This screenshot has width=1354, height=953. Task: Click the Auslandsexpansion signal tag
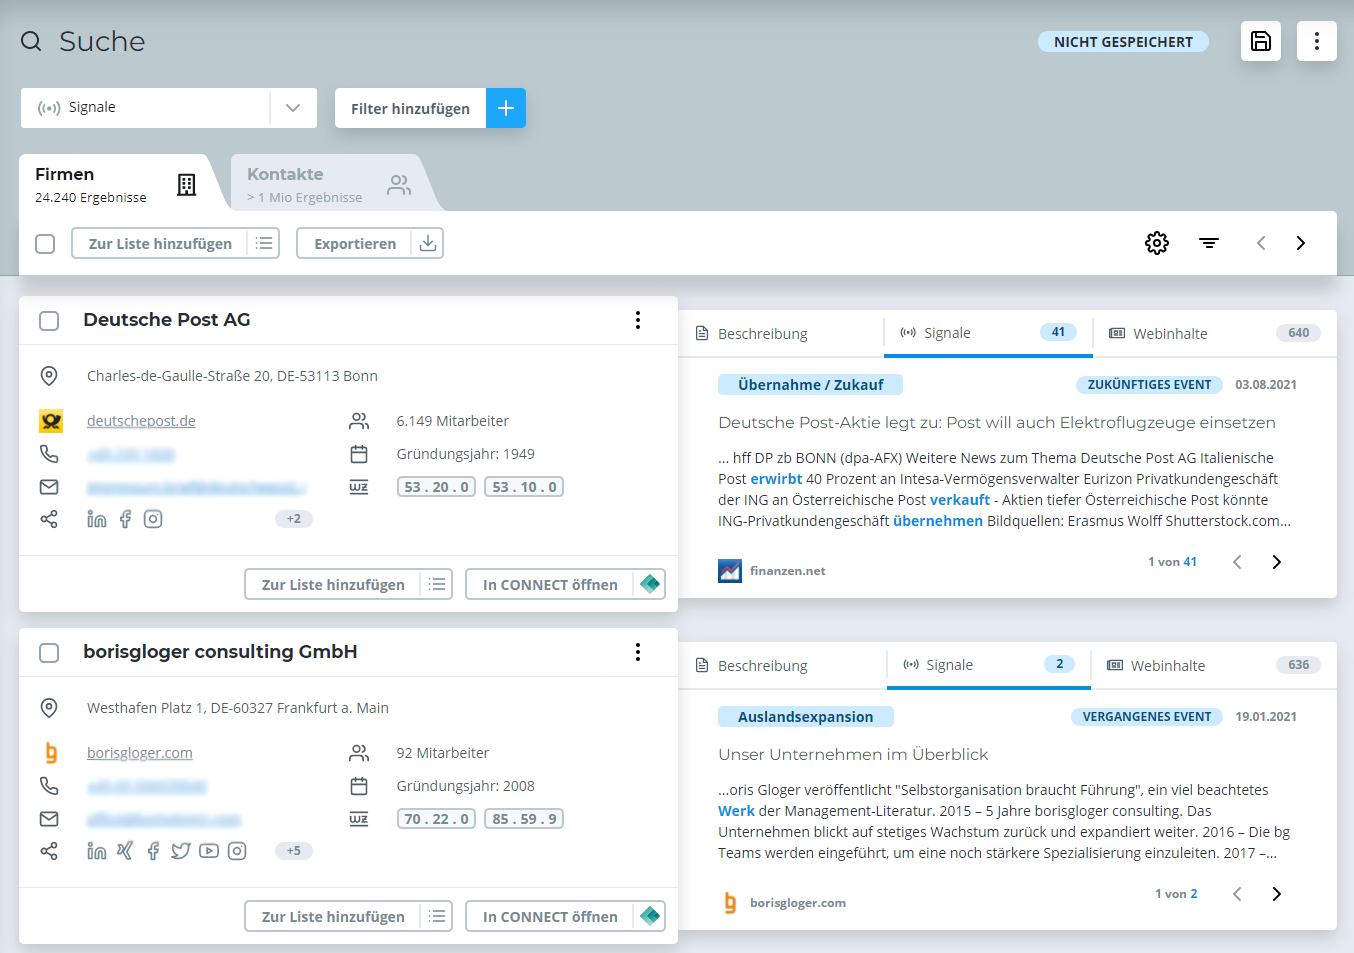(806, 717)
